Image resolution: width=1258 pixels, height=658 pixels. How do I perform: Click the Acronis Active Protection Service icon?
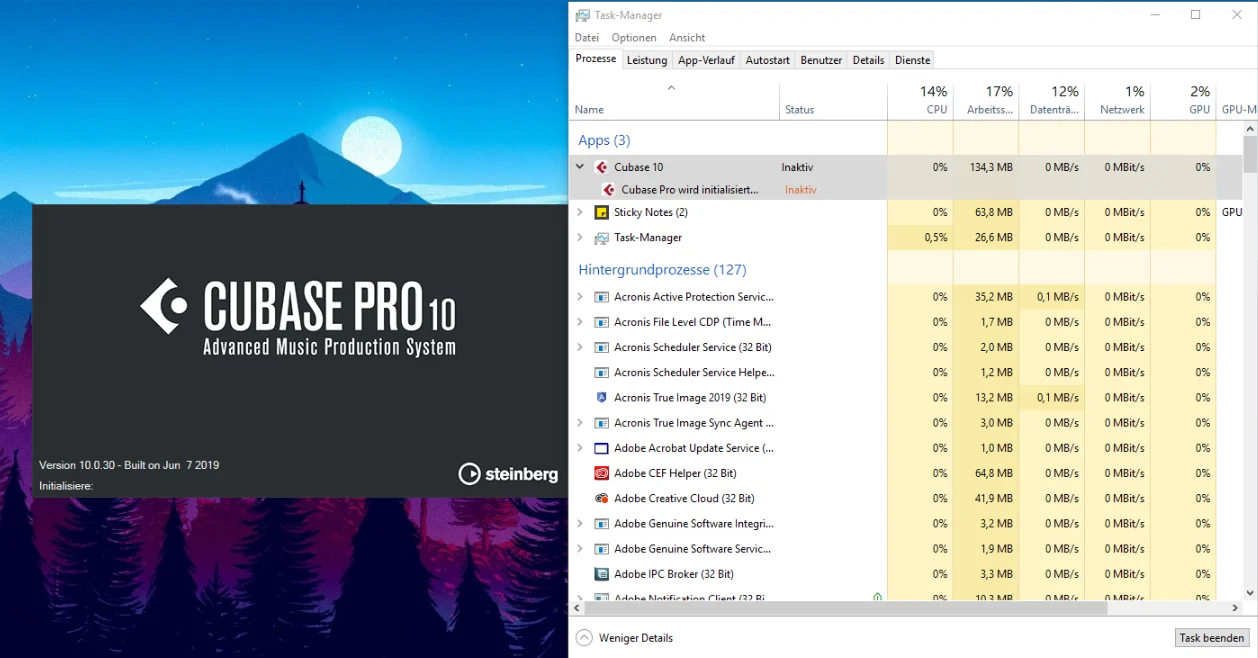pyautogui.click(x=601, y=297)
